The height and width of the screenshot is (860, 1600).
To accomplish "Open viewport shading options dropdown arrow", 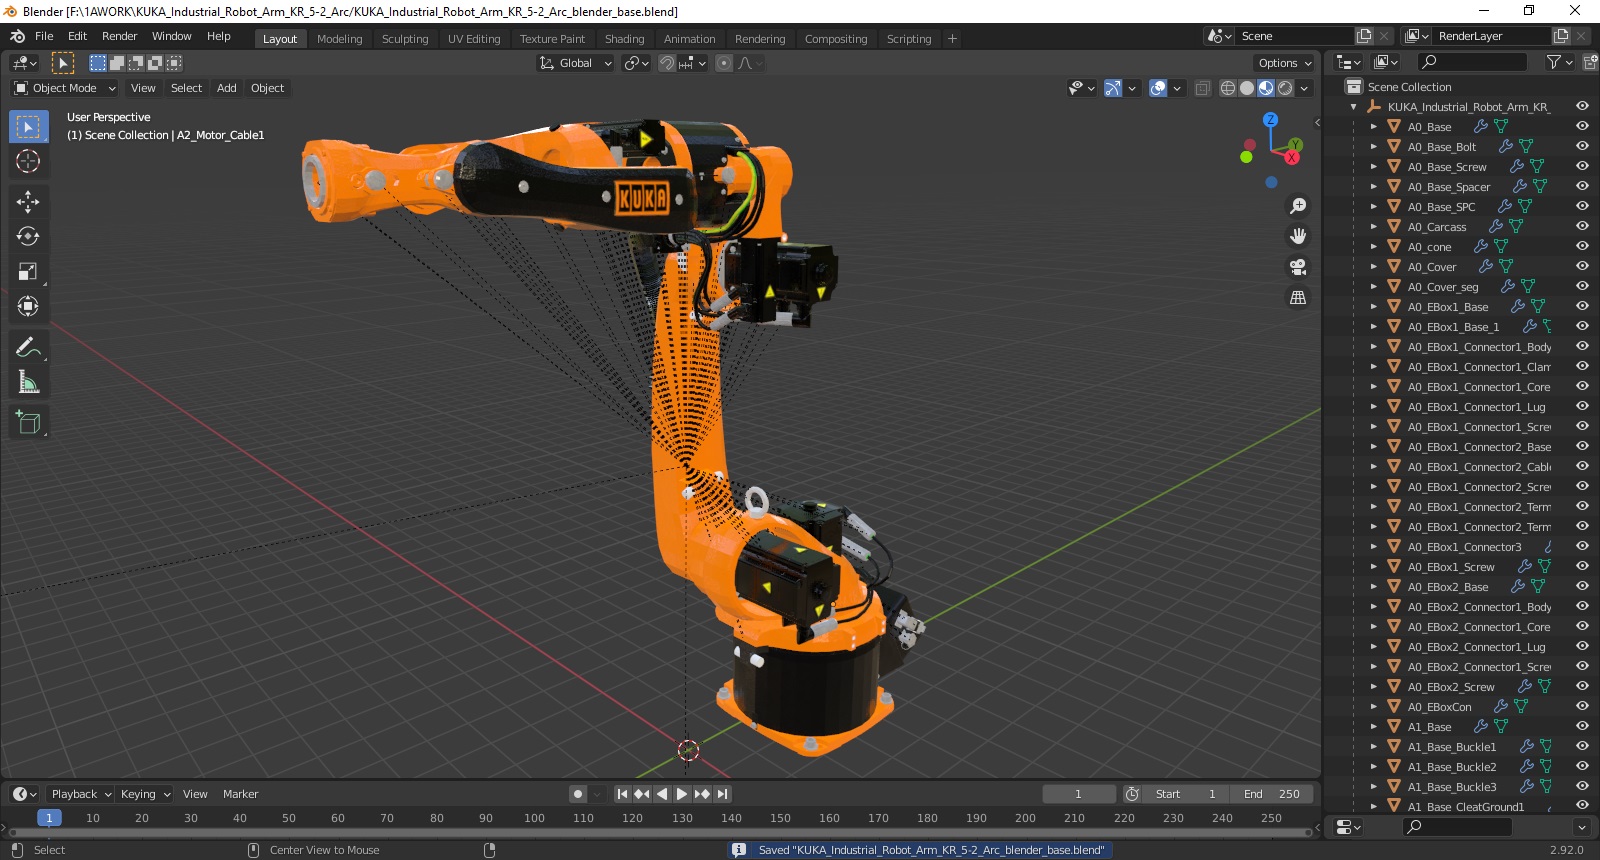I will [1304, 88].
